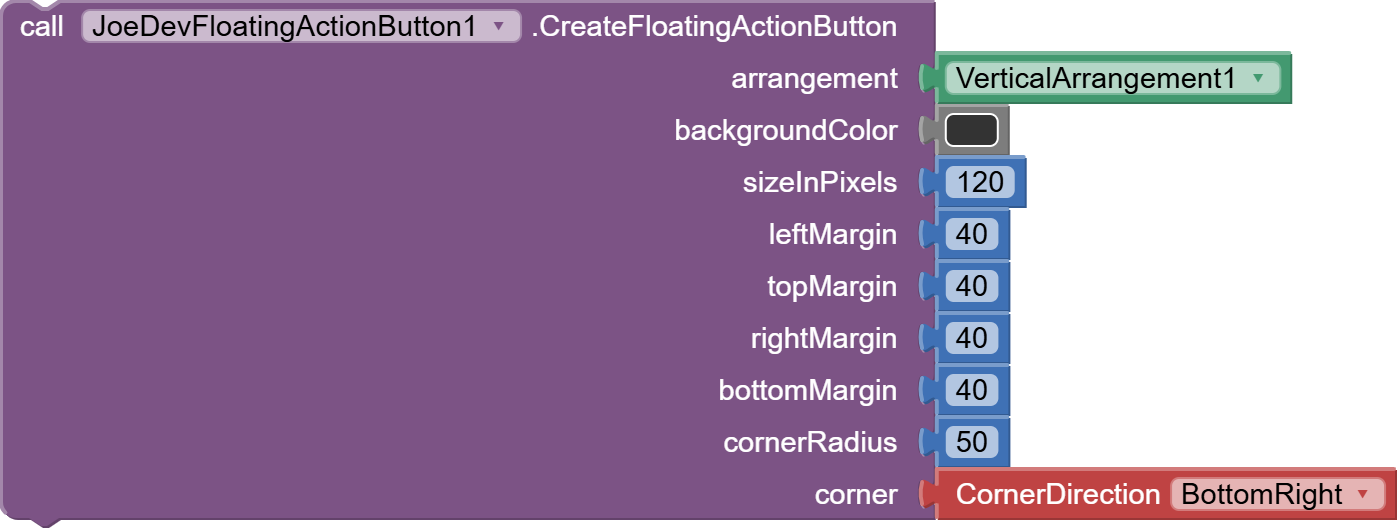Click the sizeInPixels parameter label
The width and height of the screenshot is (1398, 528).
(x=819, y=182)
